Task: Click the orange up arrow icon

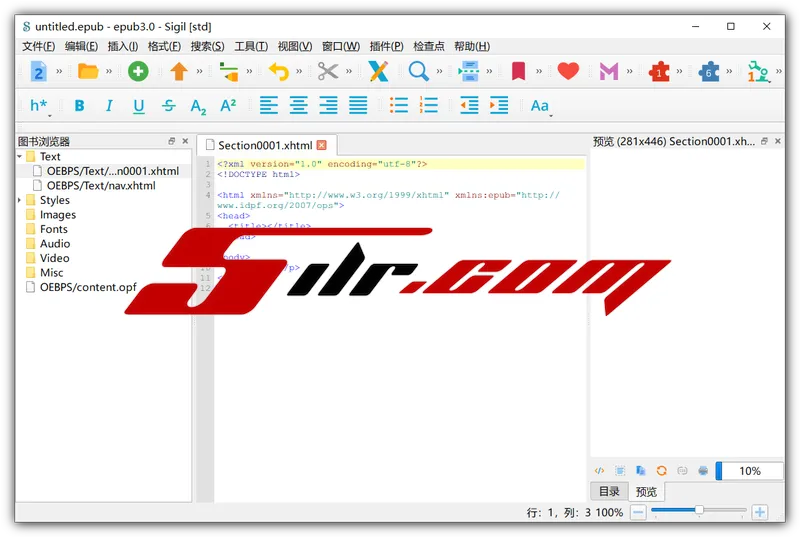Action: coord(179,71)
